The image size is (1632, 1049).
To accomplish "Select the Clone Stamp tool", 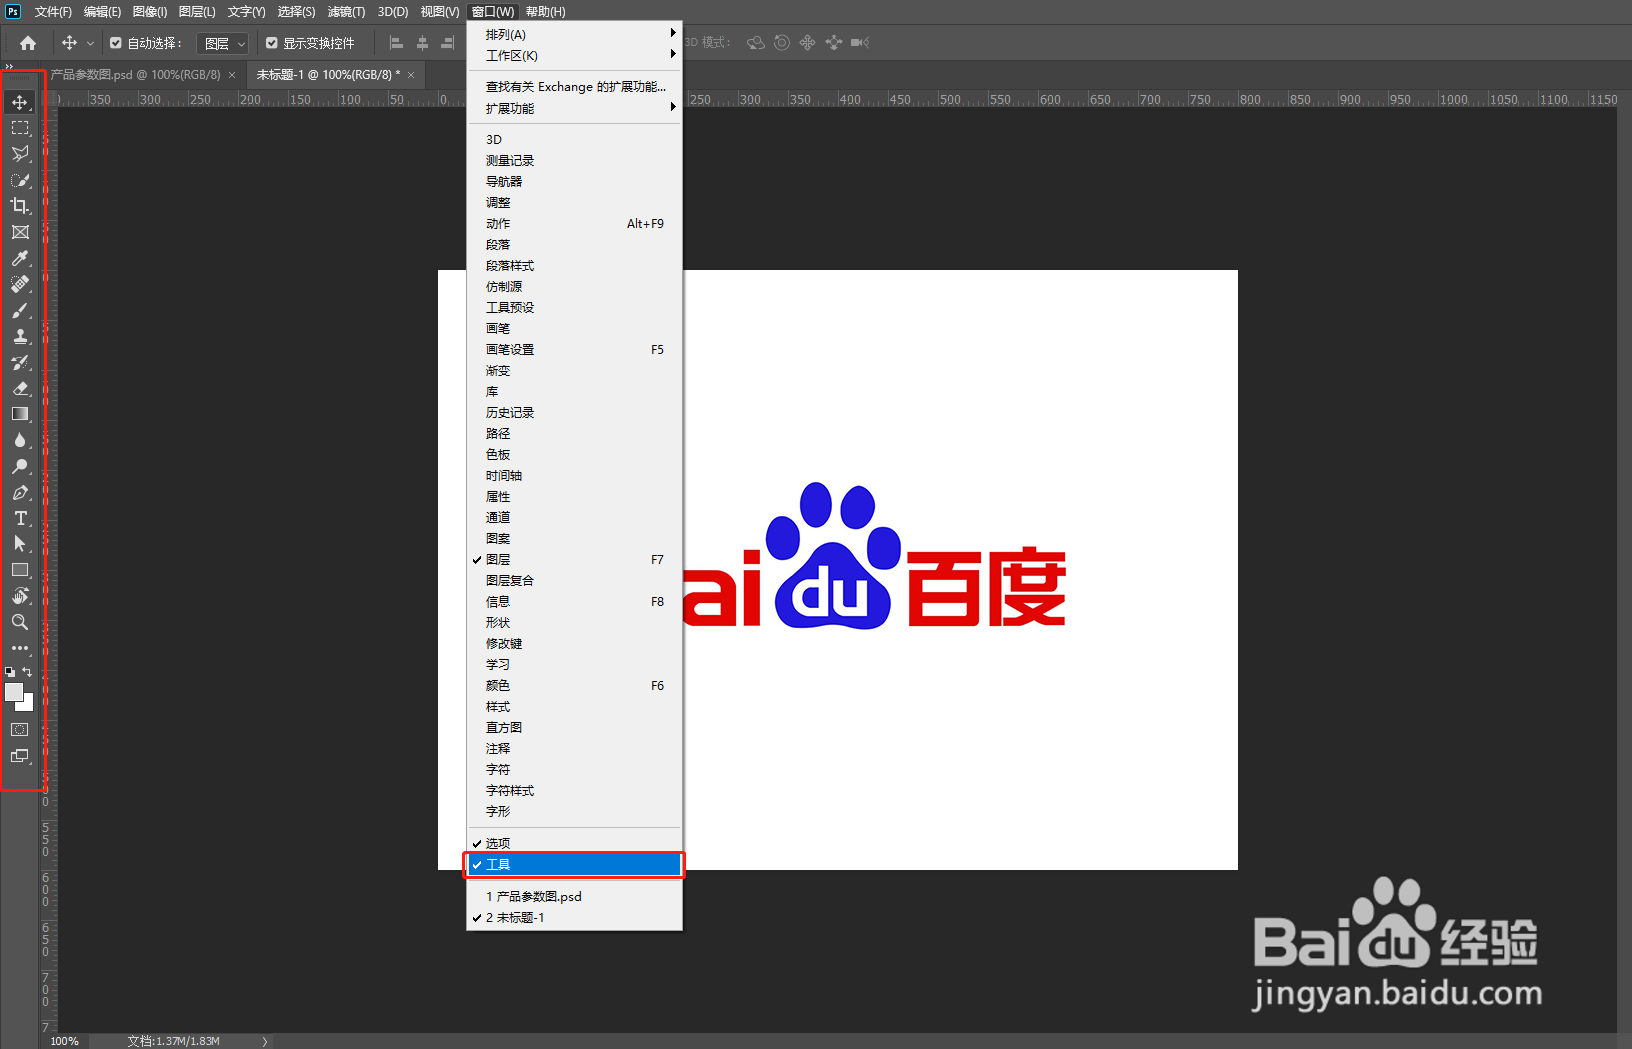I will [20, 336].
